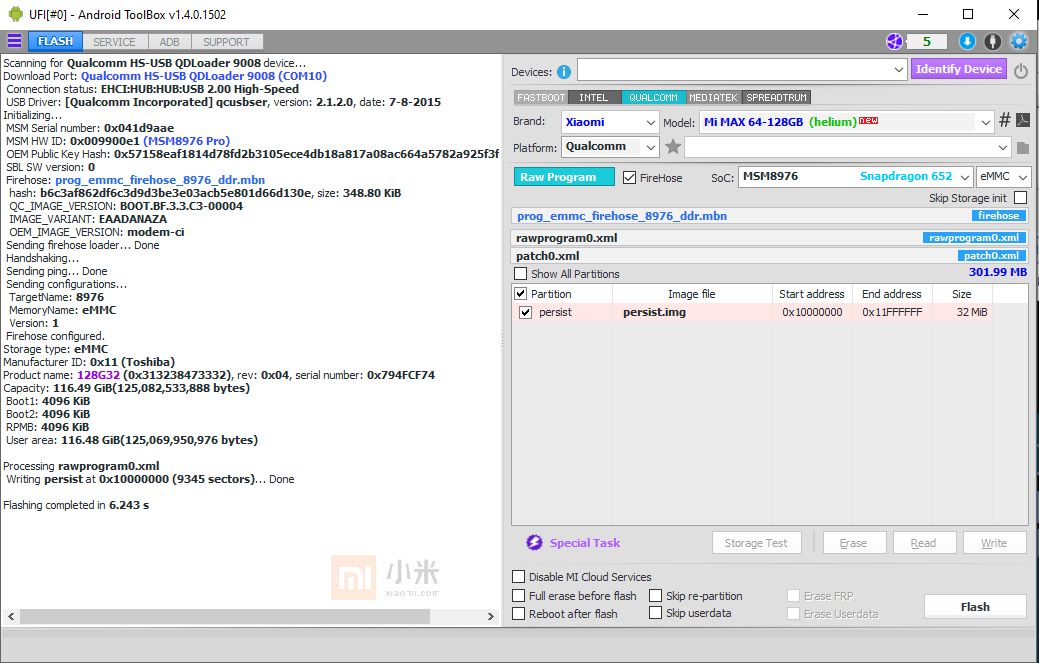The width and height of the screenshot is (1039, 663).
Task: Click the log scroll right arrow
Action: pos(490,616)
